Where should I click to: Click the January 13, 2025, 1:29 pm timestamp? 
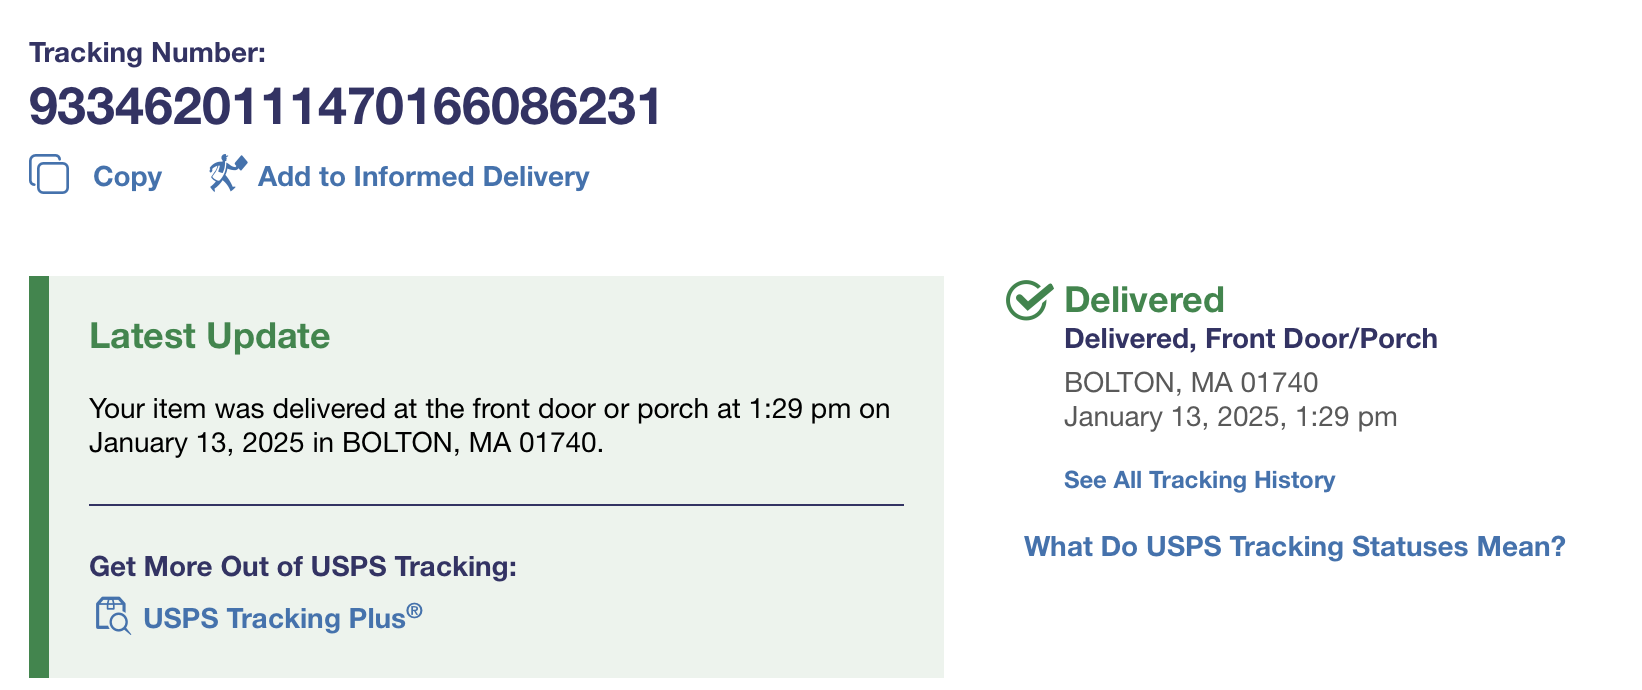point(1230,417)
